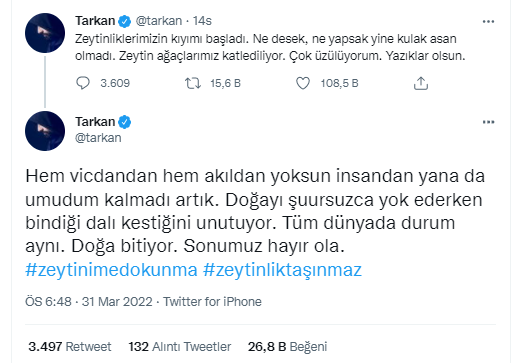Open three-dot menu on first tweet

488,21
